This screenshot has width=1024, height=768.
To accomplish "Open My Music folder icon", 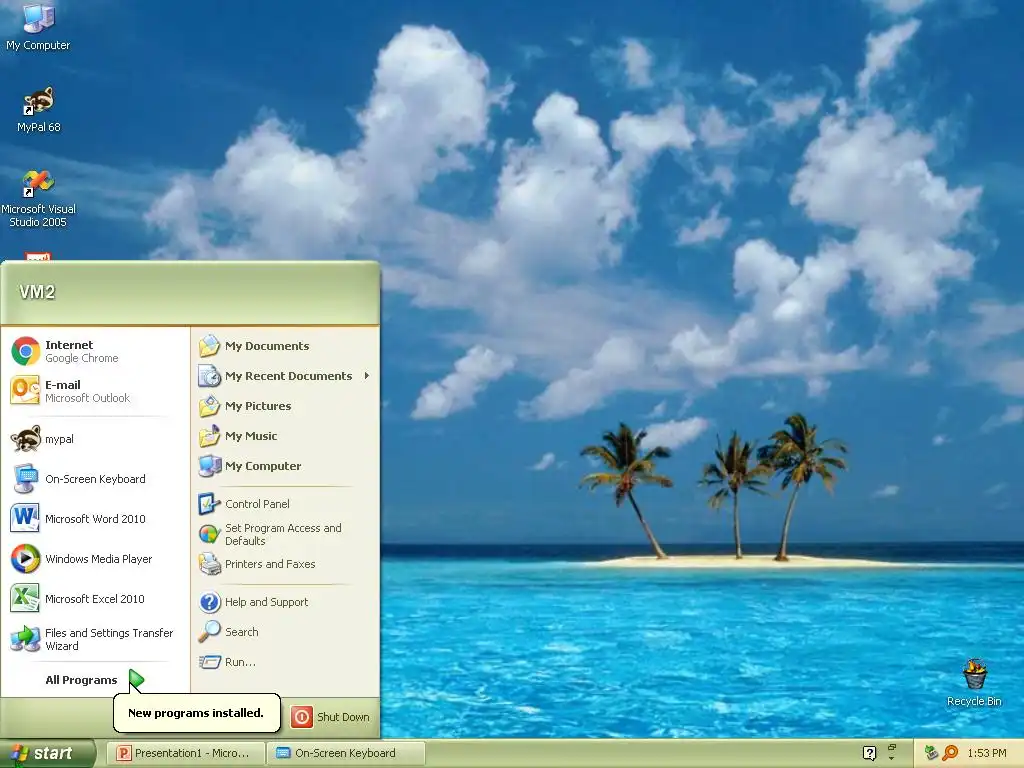I will click(210, 436).
